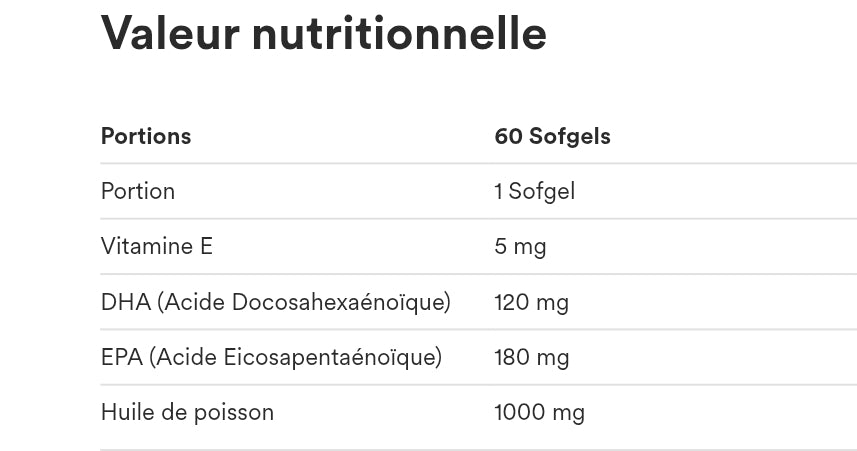Click the 180 mg EPA value
This screenshot has height=451, width=857.
pos(532,358)
